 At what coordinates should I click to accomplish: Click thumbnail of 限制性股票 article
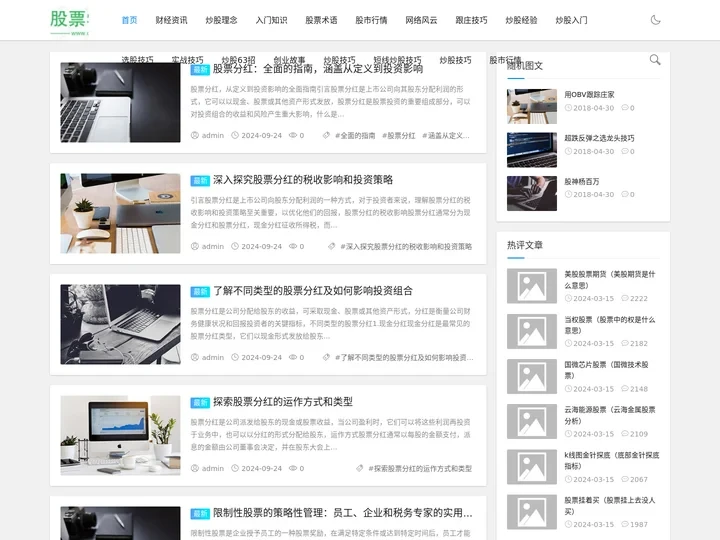[x=120, y=523]
